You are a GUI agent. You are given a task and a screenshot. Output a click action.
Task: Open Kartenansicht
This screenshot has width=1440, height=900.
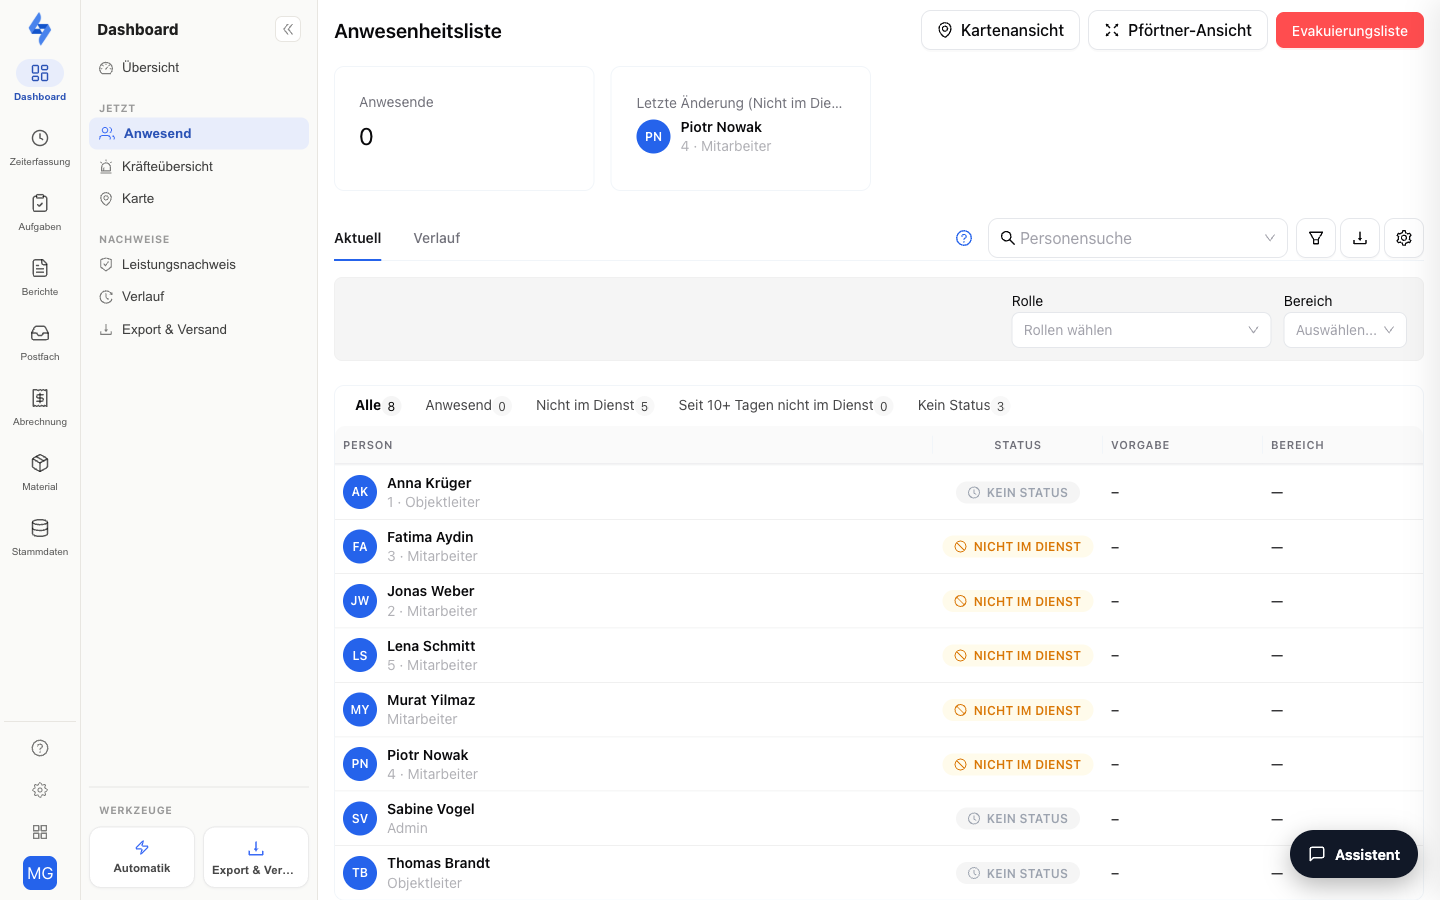click(x=1000, y=30)
